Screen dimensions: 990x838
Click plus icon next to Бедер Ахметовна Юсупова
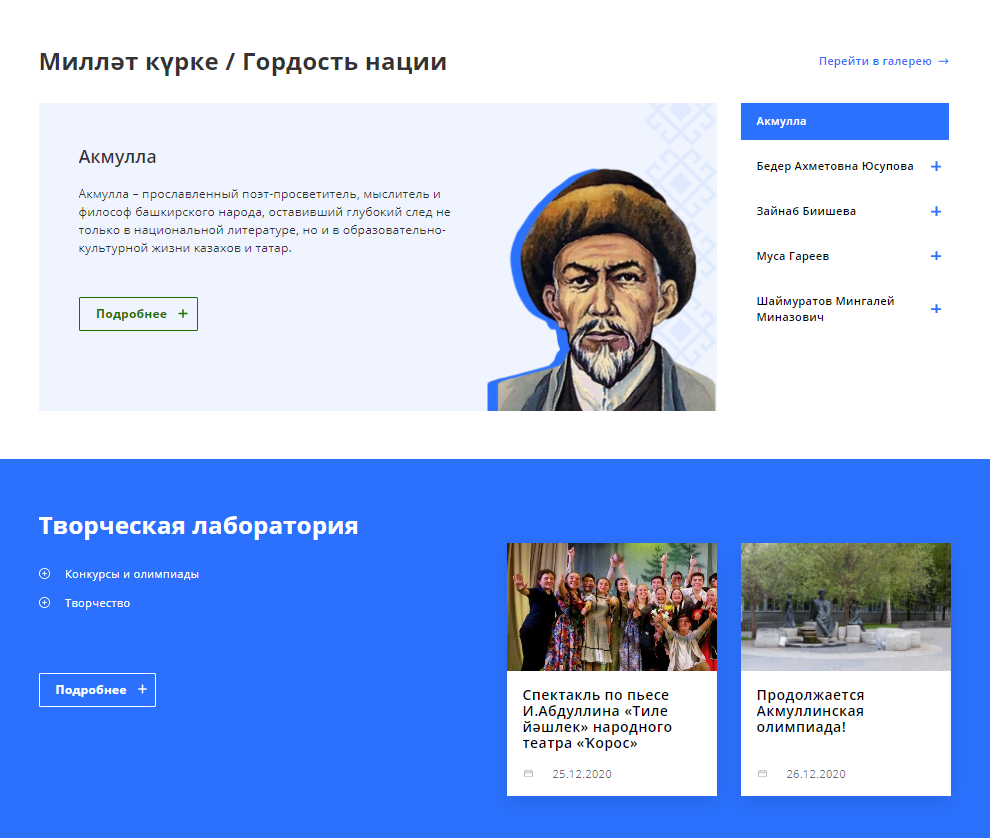coord(936,167)
